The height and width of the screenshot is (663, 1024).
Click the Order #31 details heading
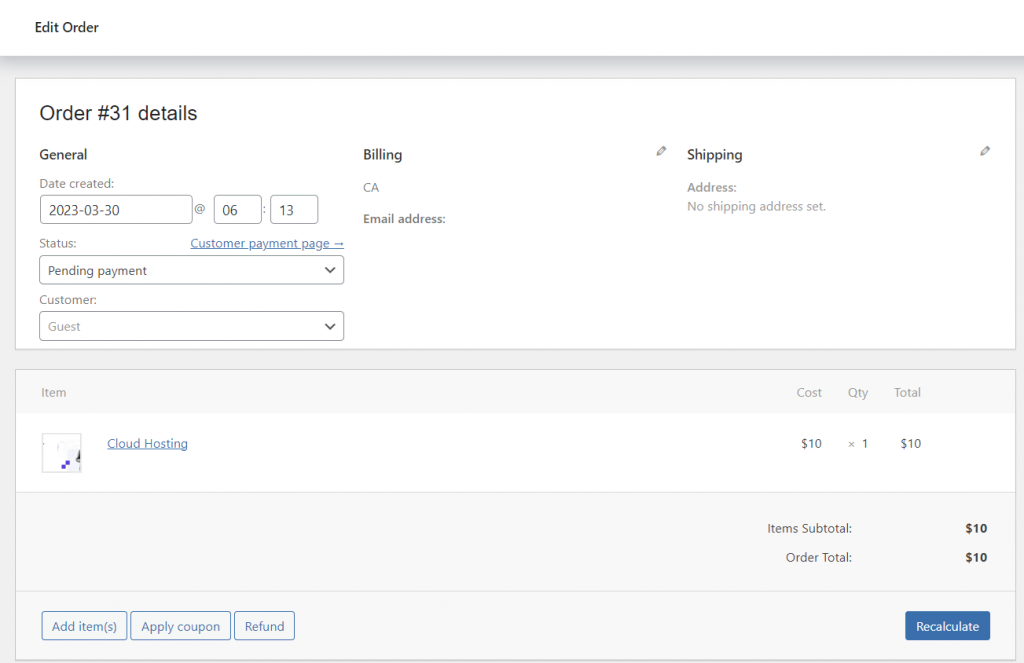[118, 113]
